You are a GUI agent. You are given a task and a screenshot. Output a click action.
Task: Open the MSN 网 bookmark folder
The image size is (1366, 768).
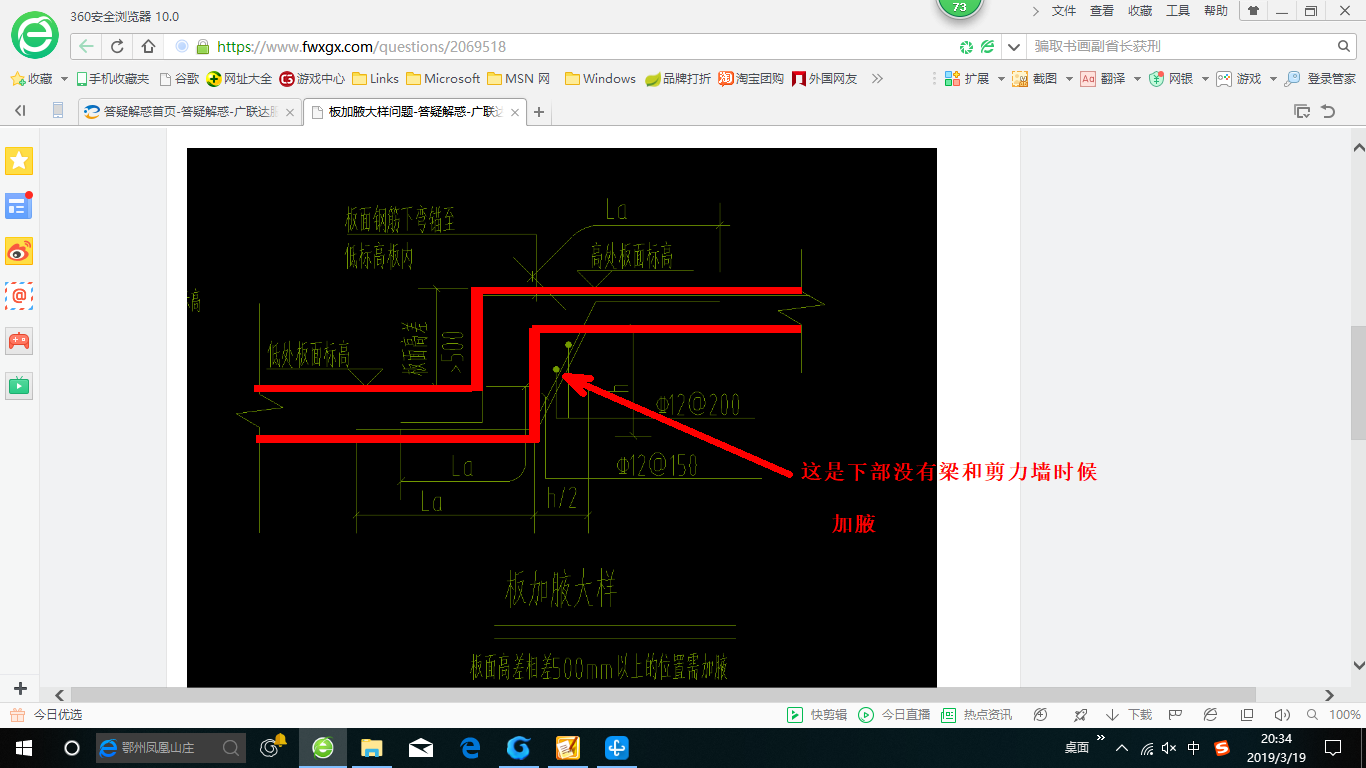518,78
